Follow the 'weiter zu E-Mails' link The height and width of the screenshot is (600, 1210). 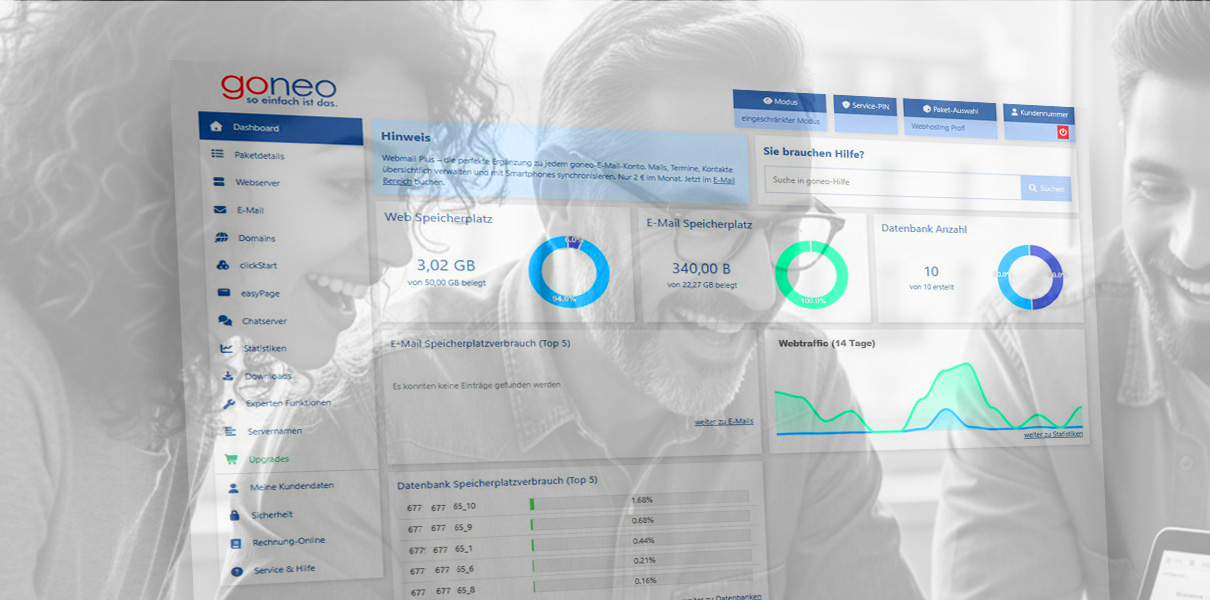tap(724, 422)
